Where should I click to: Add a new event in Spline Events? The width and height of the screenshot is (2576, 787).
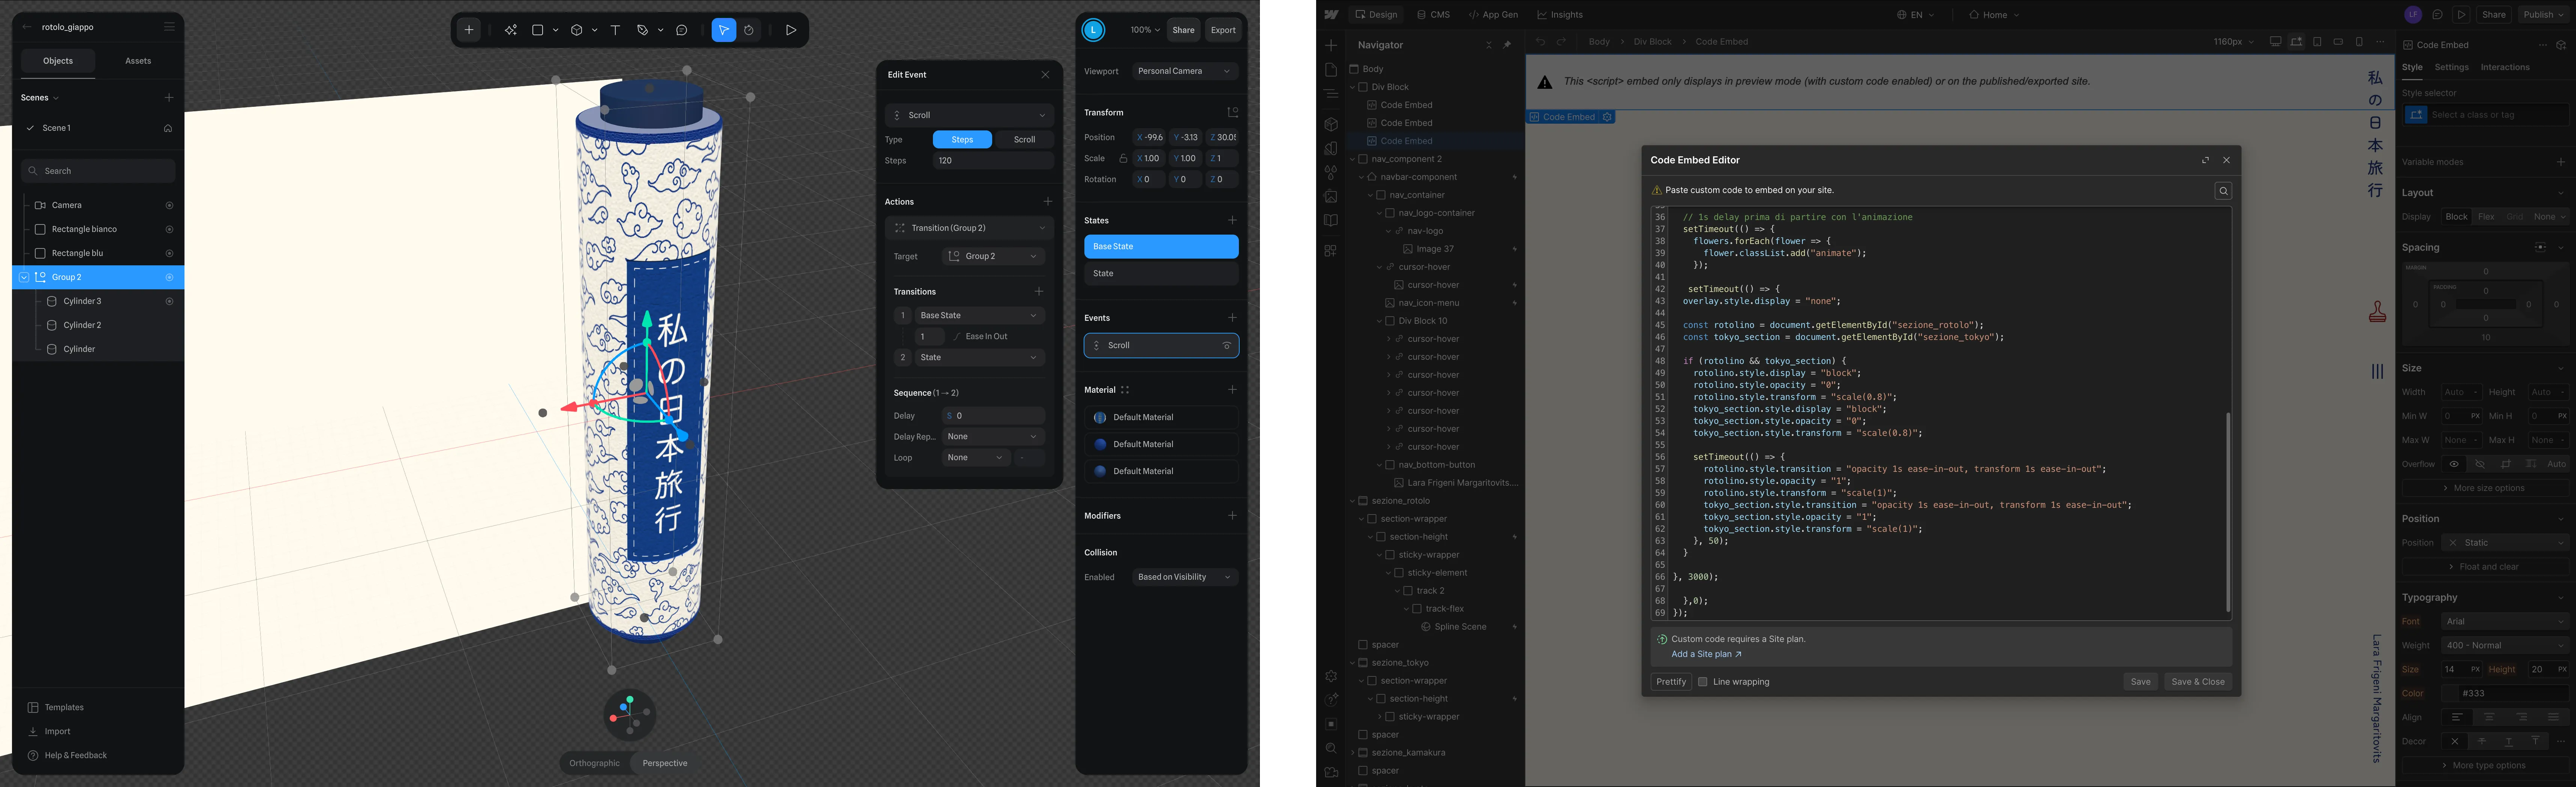pyautogui.click(x=1232, y=318)
